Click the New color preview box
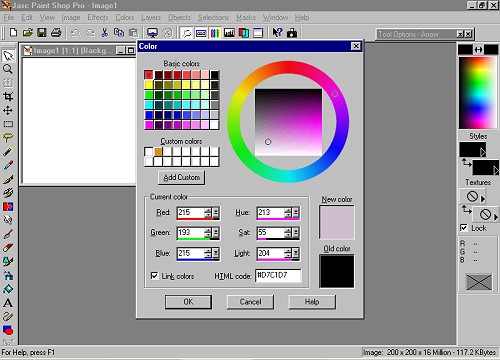Viewport: 500px width, 360px height. (337, 222)
